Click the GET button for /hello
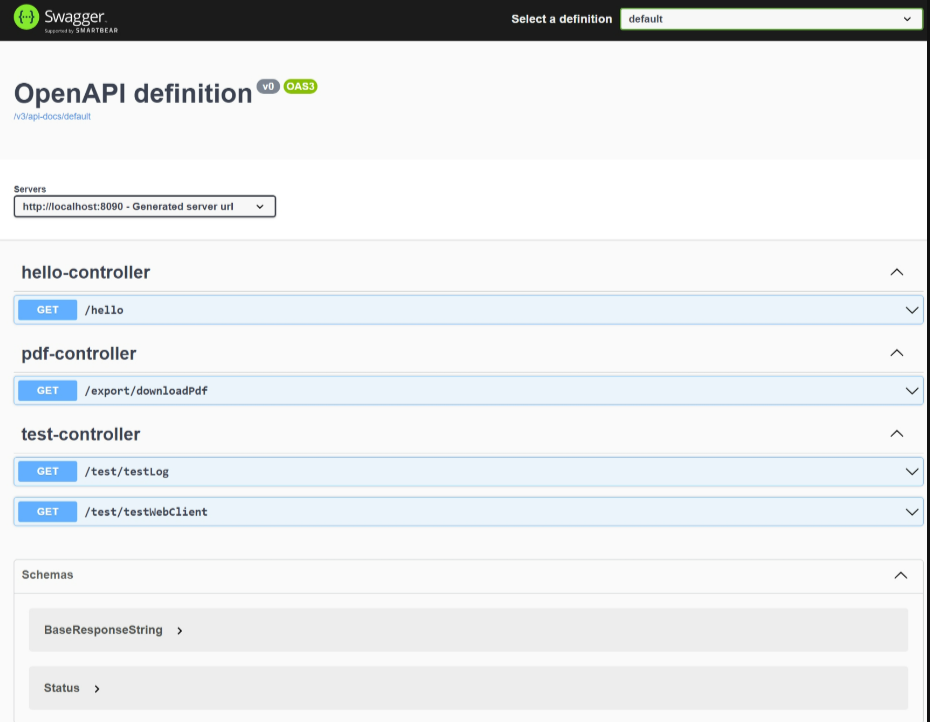This screenshot has height=722, width=930. click(x=47, y=310)
